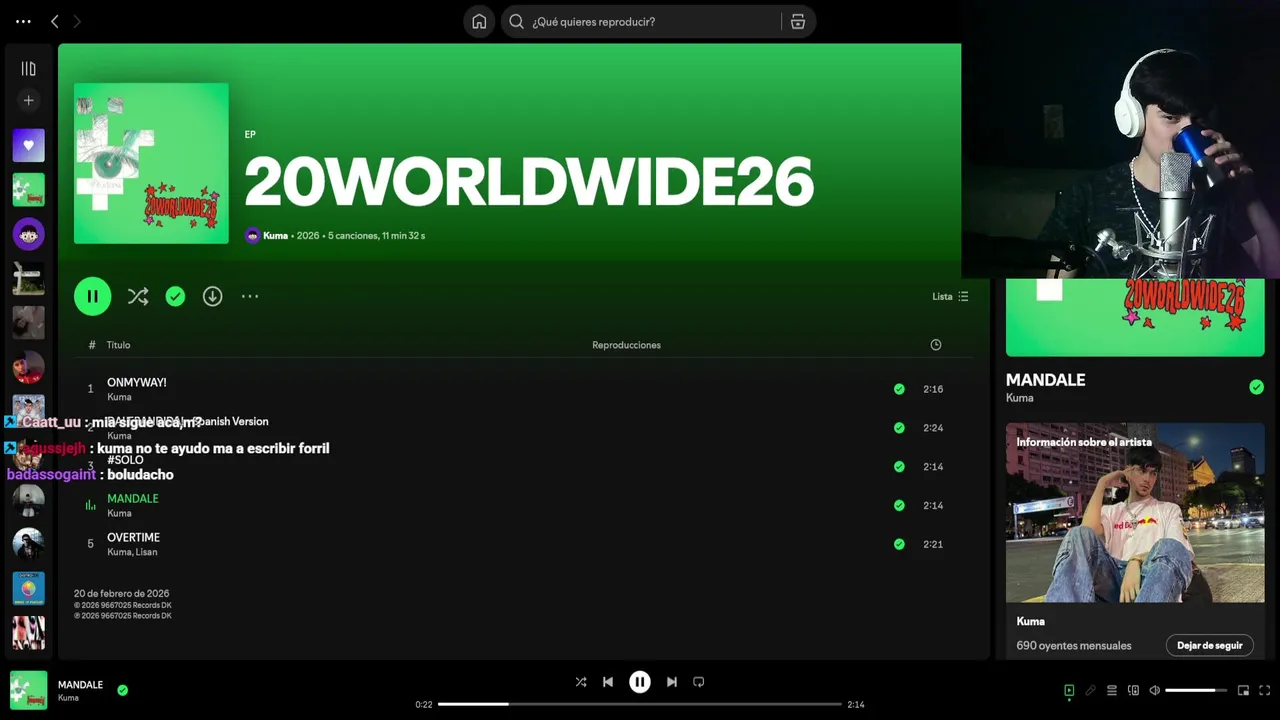
Task: Open Connect to a device icon
Action: point(1133,690)
